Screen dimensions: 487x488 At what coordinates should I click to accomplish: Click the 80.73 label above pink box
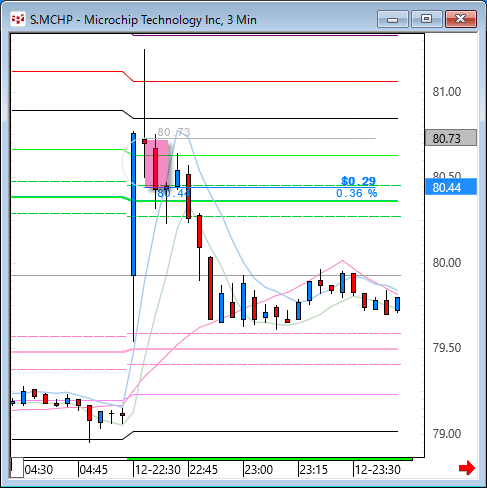pyautogui.click(x=174, y=132)
